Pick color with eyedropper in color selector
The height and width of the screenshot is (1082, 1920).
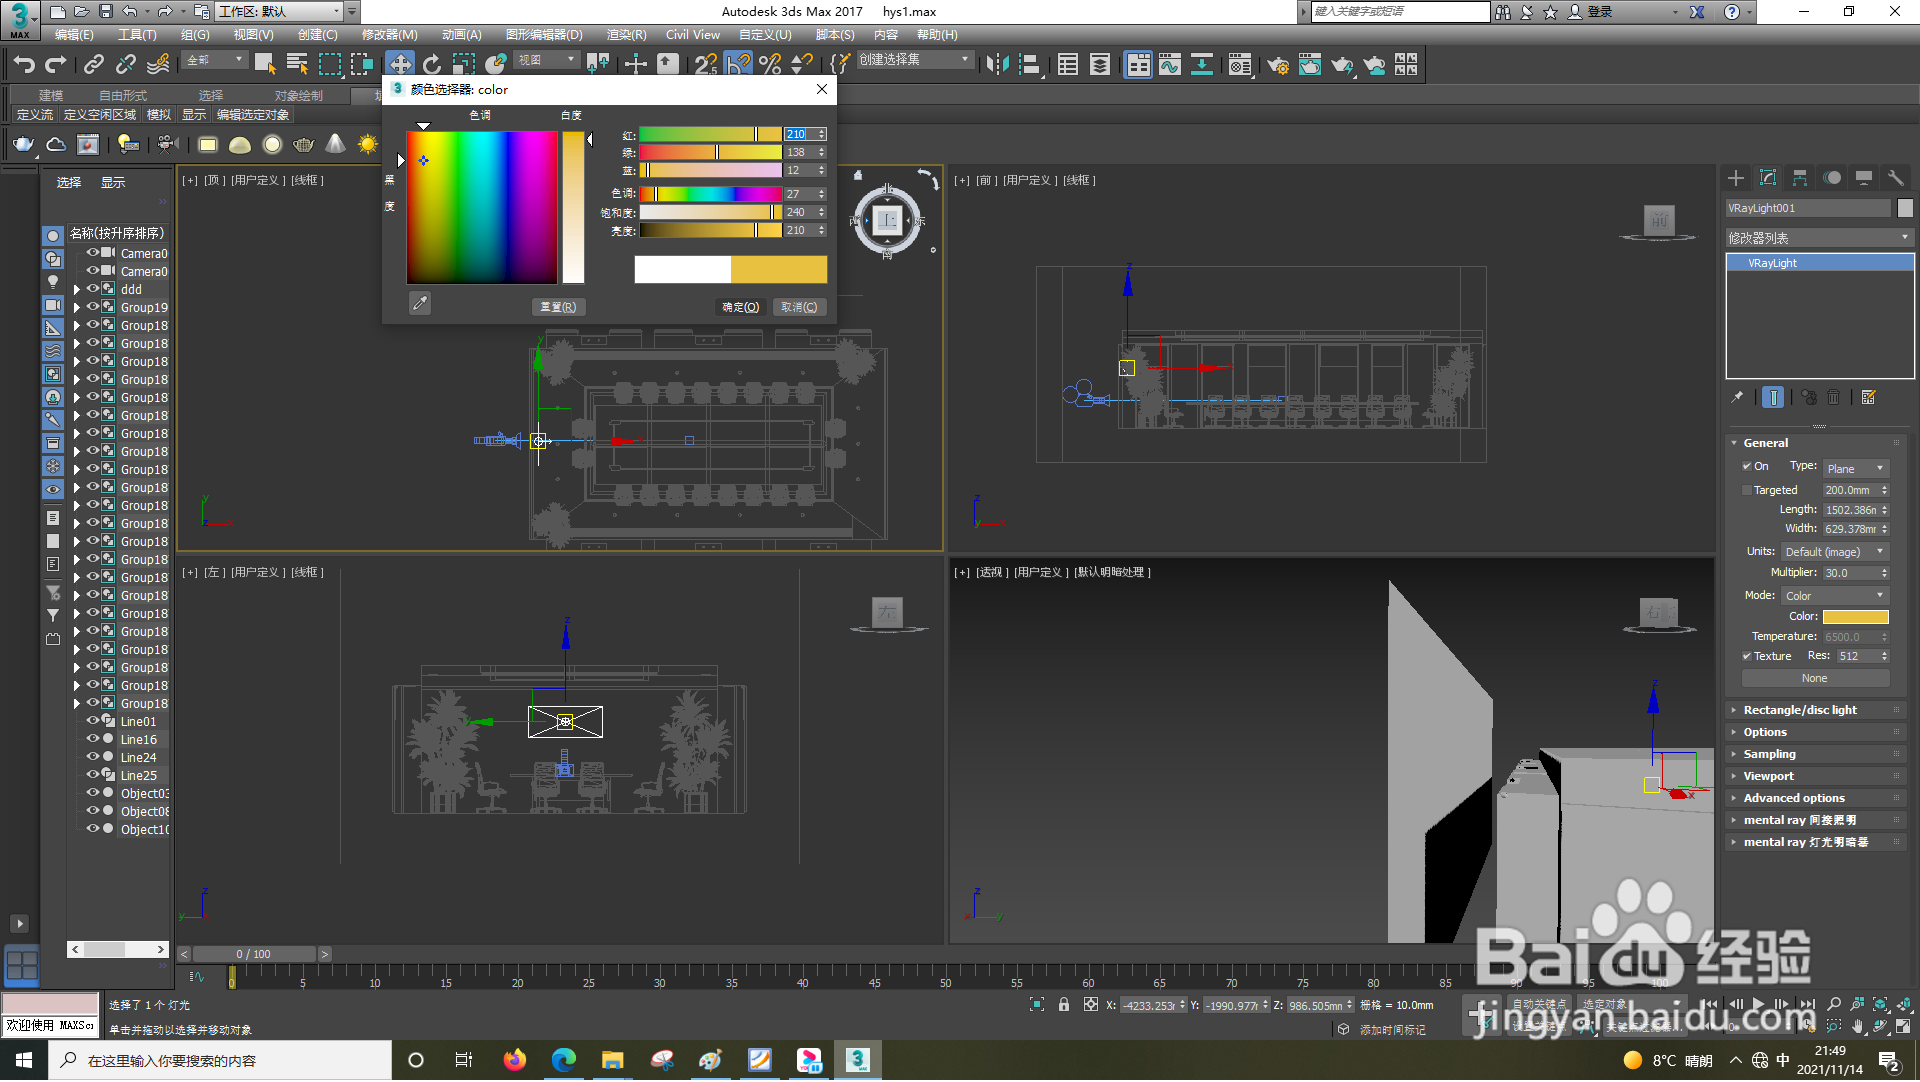coord(420,304)
